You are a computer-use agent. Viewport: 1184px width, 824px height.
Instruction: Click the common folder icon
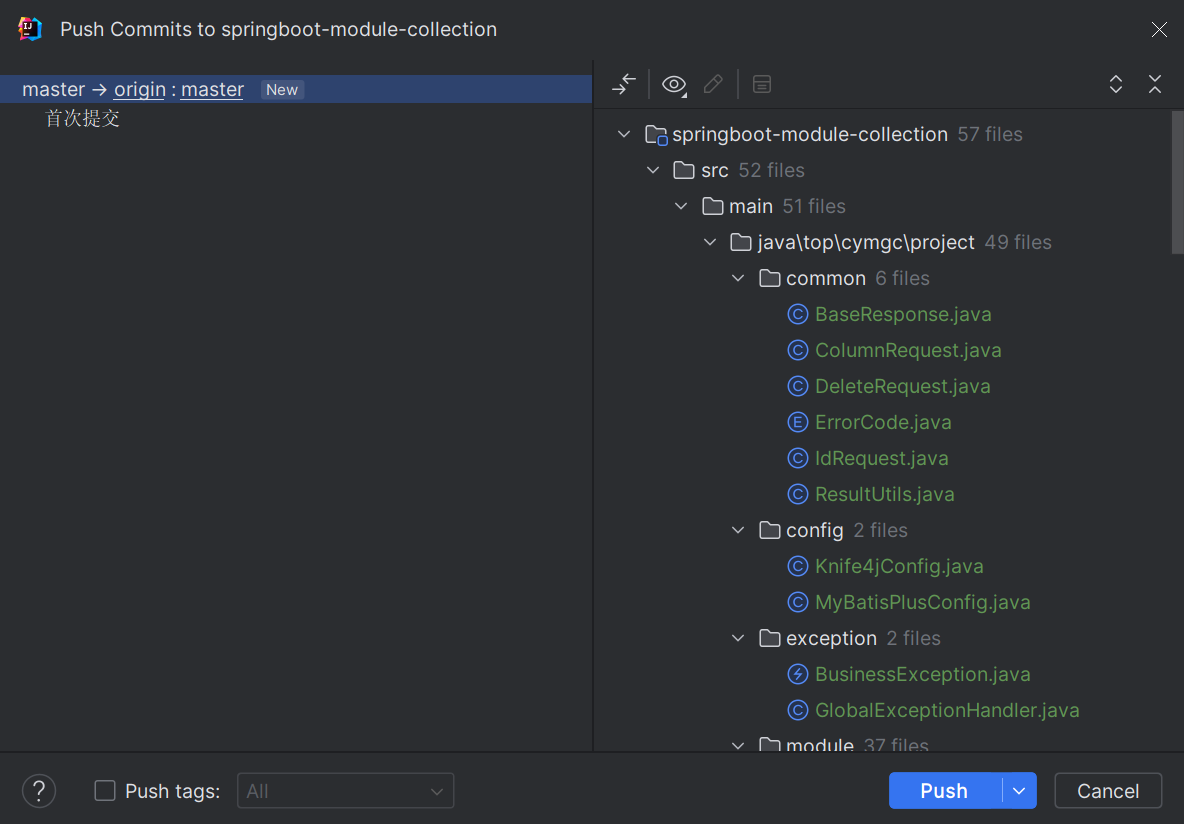(x=769, y=278)
